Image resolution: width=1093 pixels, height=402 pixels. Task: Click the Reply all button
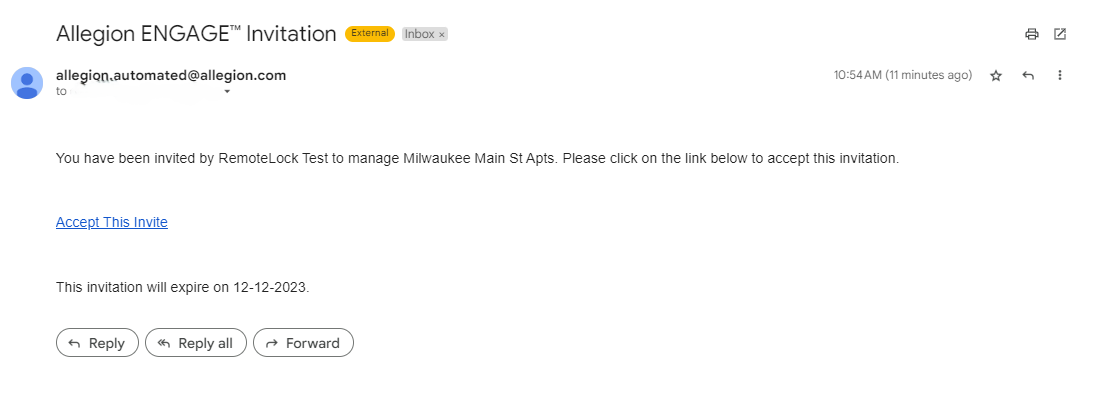point(196,343)
